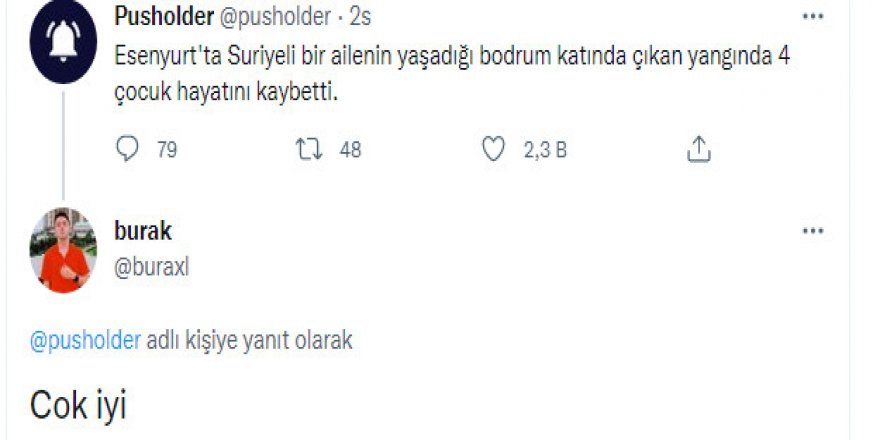The width and height of the screenshot is (880, 440).
Task: Click the "adlı kişiye yanıt olarak" label
Action: pyautogui.click(x=250, y=340)
